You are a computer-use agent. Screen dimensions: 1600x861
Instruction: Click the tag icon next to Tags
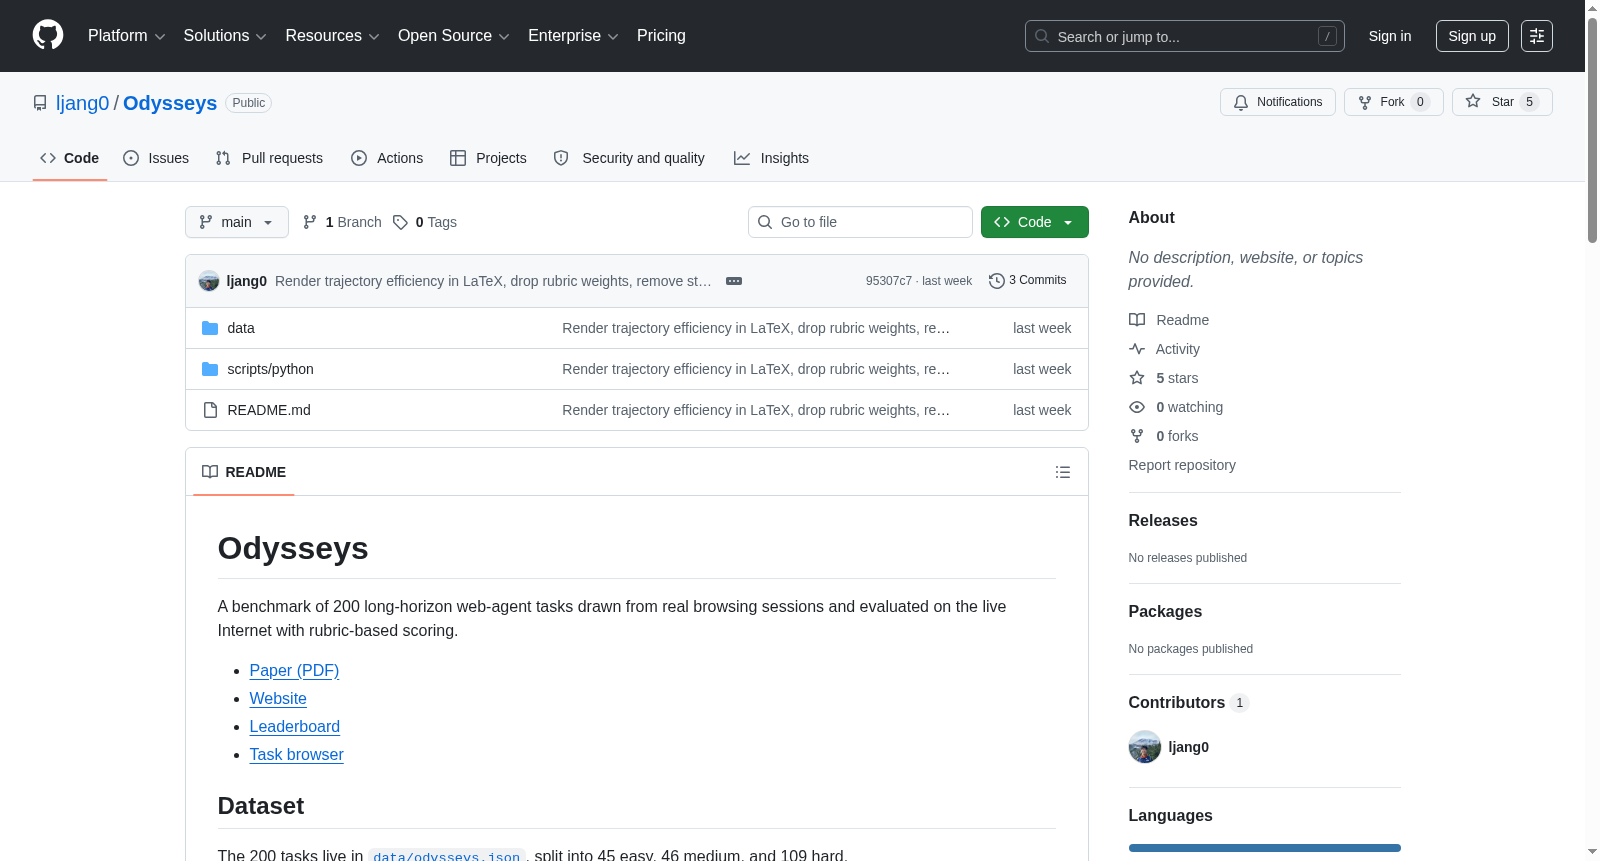pos(400,222)
